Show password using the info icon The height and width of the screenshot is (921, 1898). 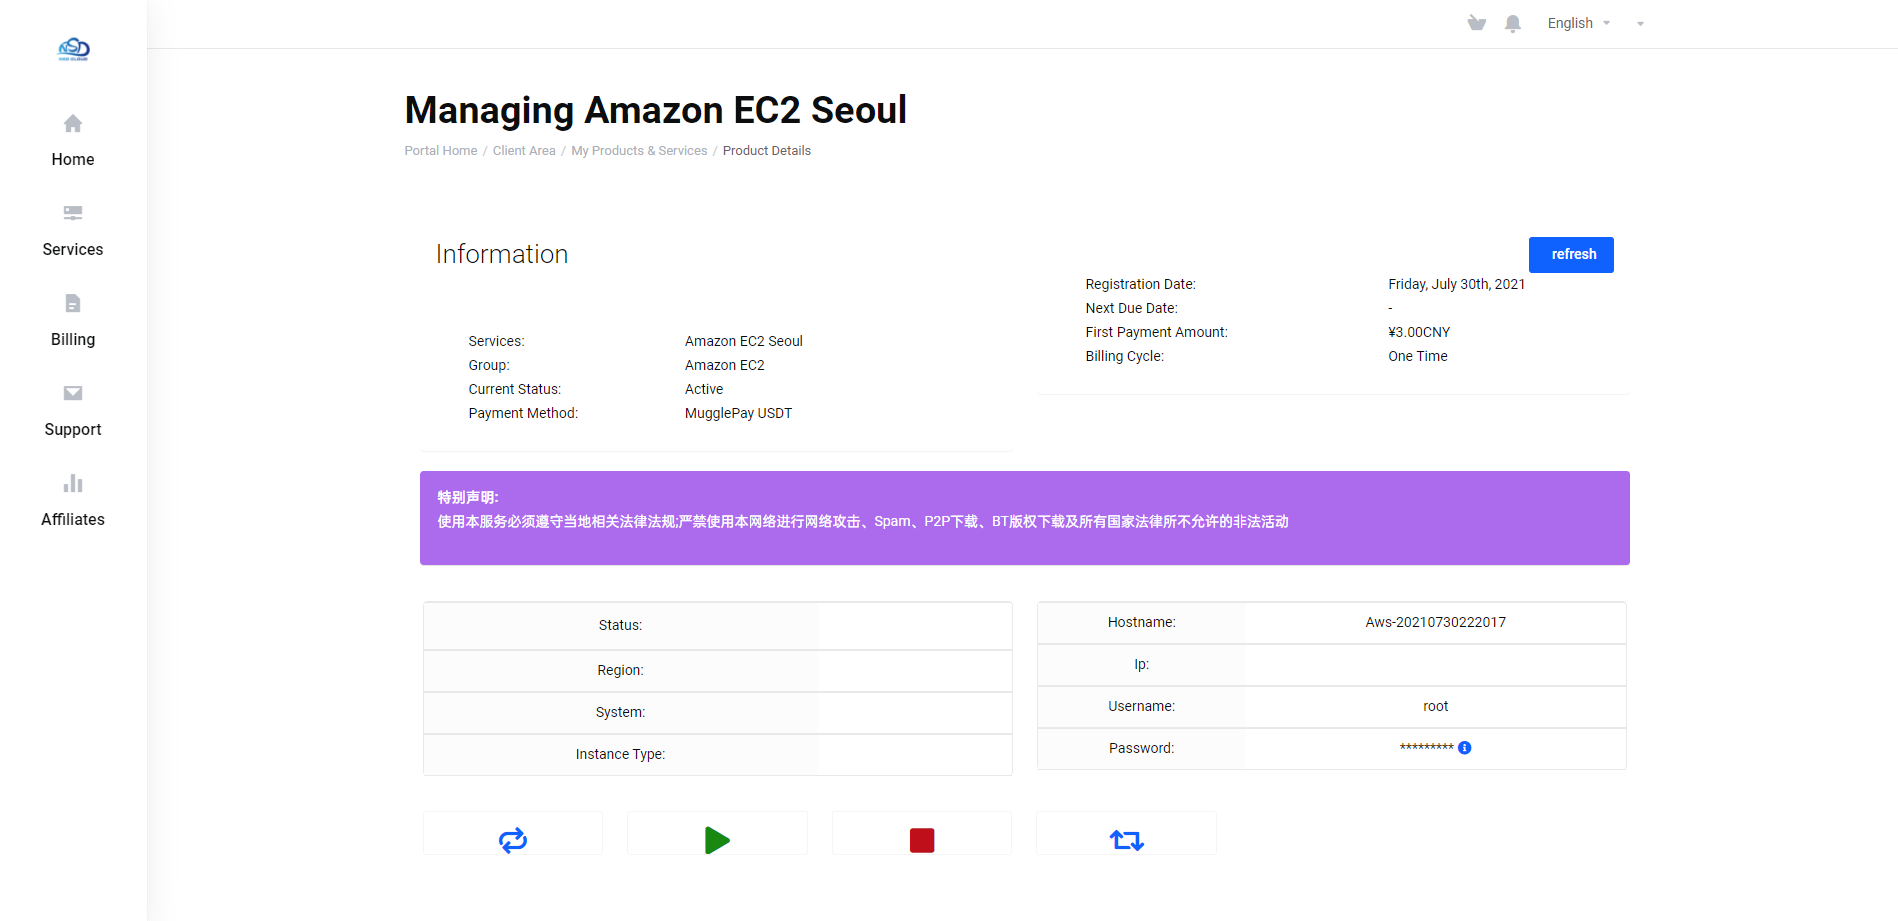[x=1464, y=748]
